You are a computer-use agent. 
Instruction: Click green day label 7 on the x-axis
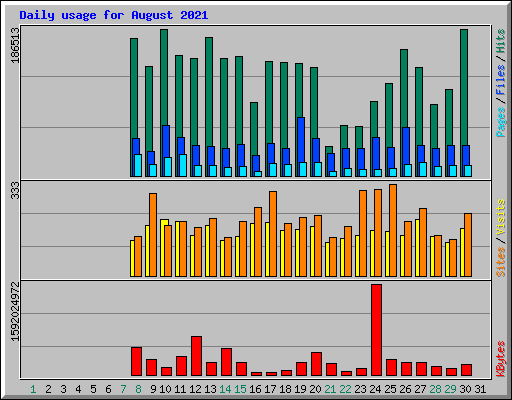[x=123, y=389]
